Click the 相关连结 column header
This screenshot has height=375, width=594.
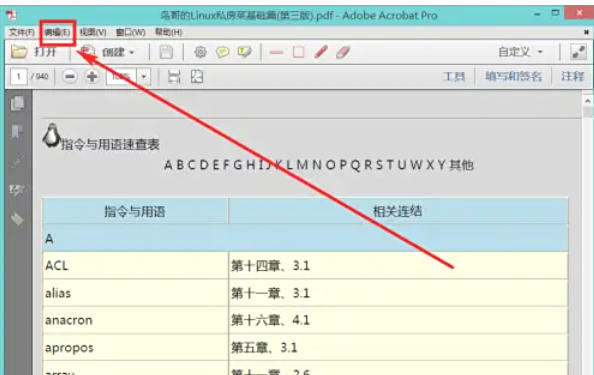(398, 211)
